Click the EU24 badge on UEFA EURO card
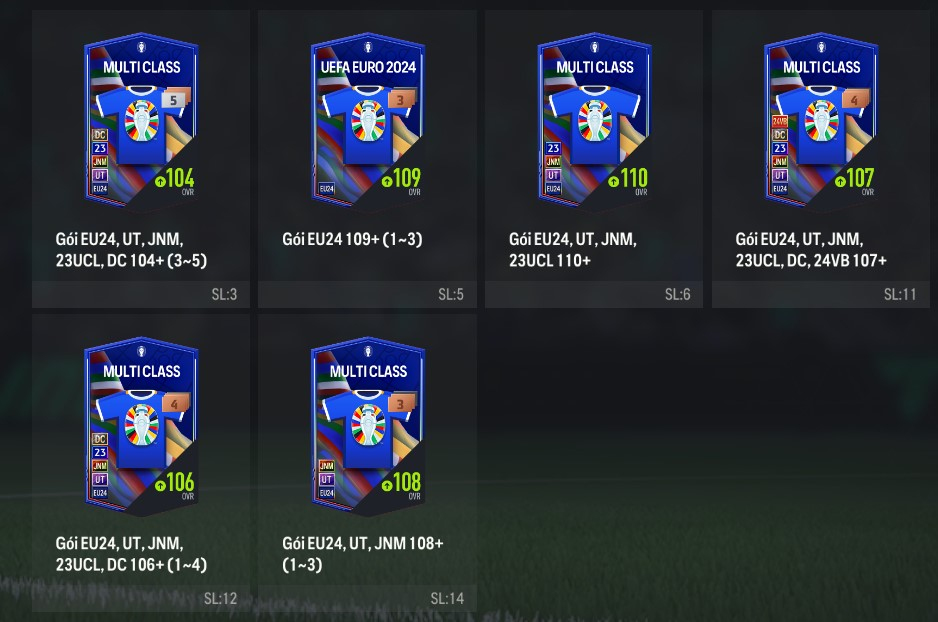 (327, 188)
